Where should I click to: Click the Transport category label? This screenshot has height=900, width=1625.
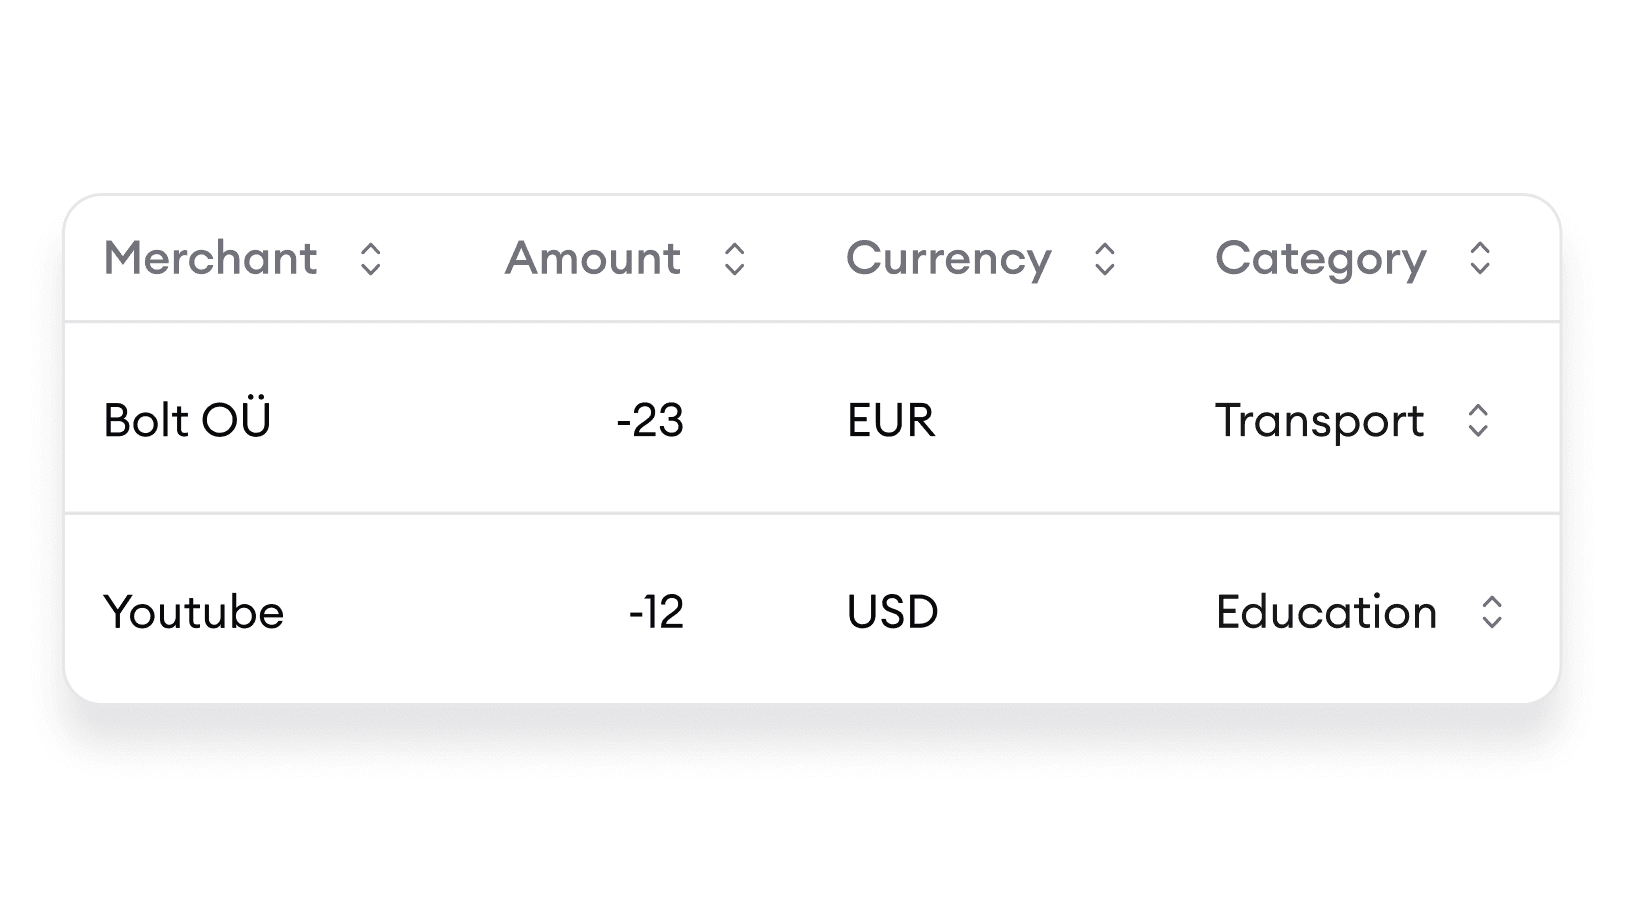pos(1319,421)
